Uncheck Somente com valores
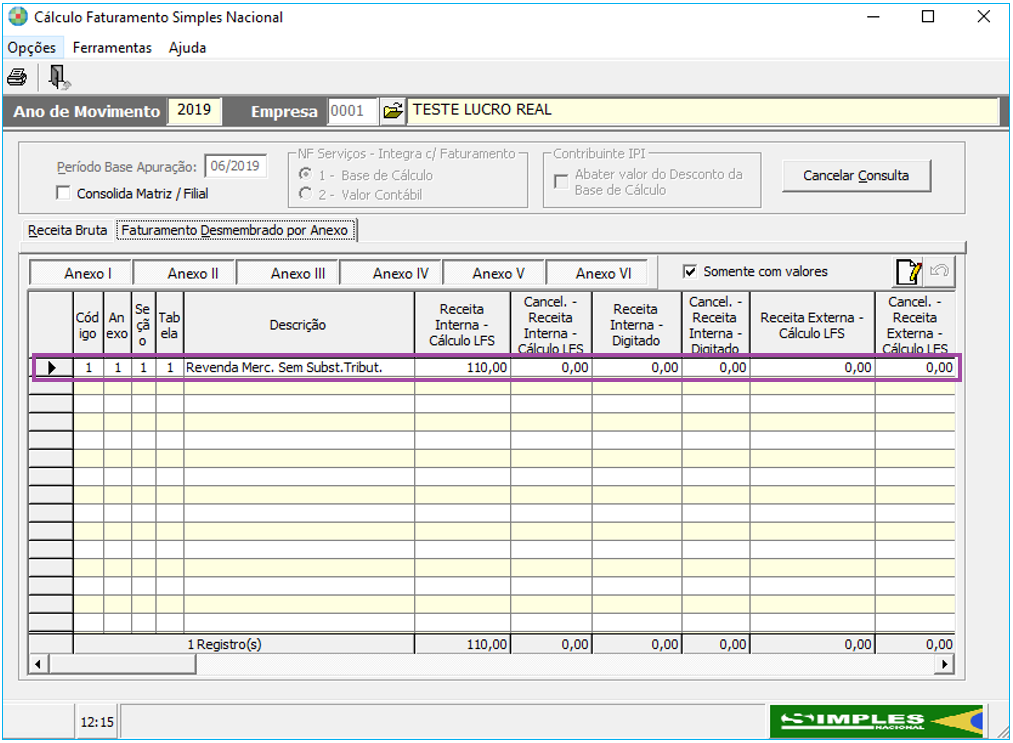The width and height of the screenshot is (1013, 743). coord(690,271)
